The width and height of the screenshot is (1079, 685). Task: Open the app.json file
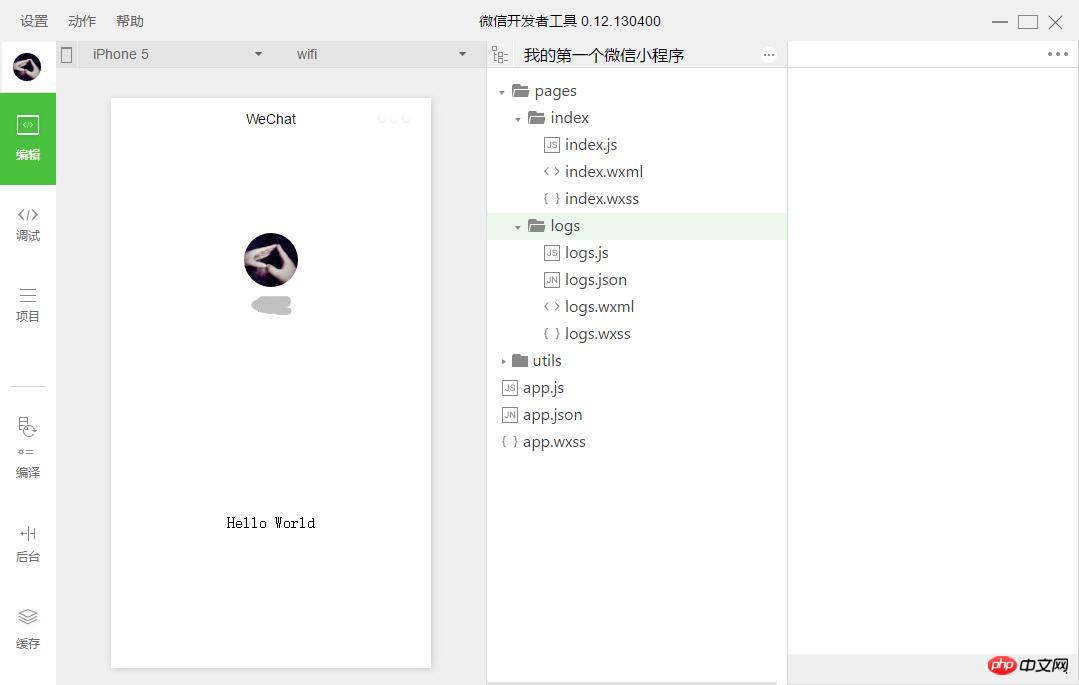pos(552,414)
